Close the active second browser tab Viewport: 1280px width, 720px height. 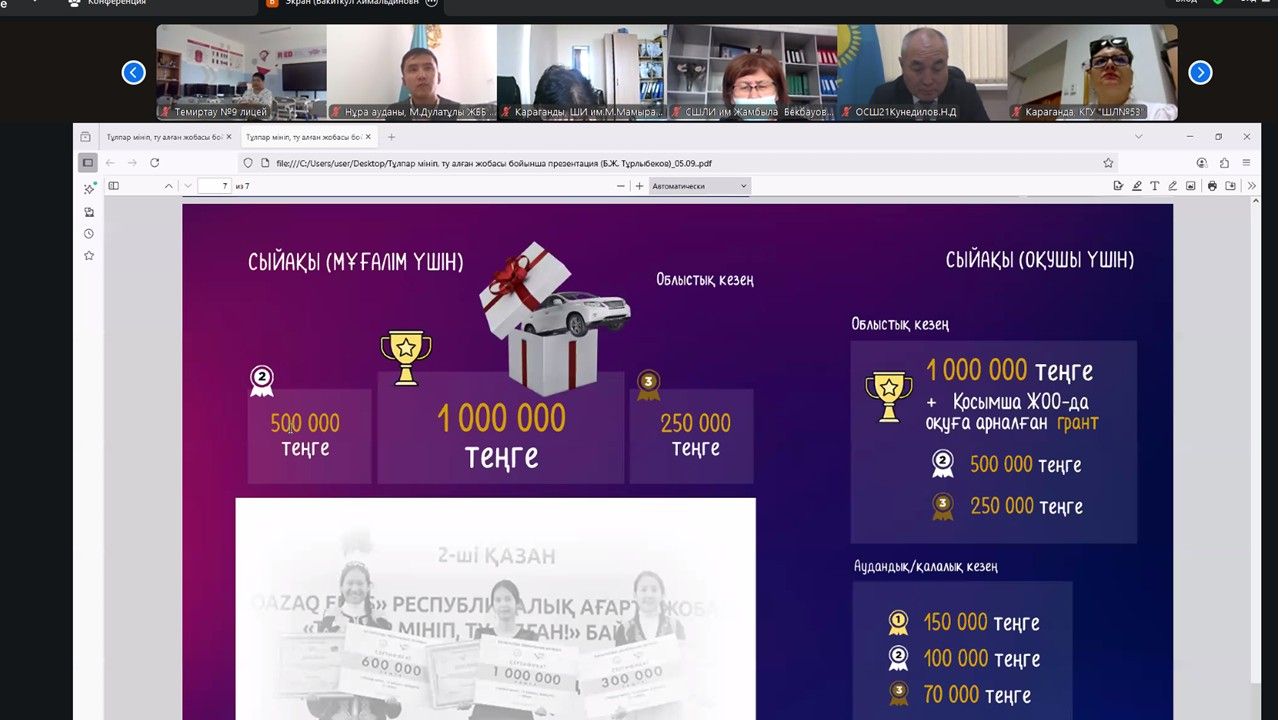point(369,137)
